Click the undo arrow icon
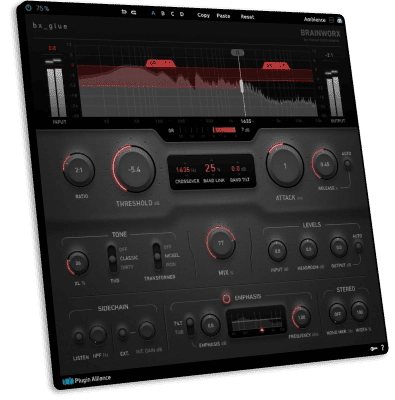Image resolution: width=395 pixels, height=400 pixels. pyautogui.click(x=124, y=12)
